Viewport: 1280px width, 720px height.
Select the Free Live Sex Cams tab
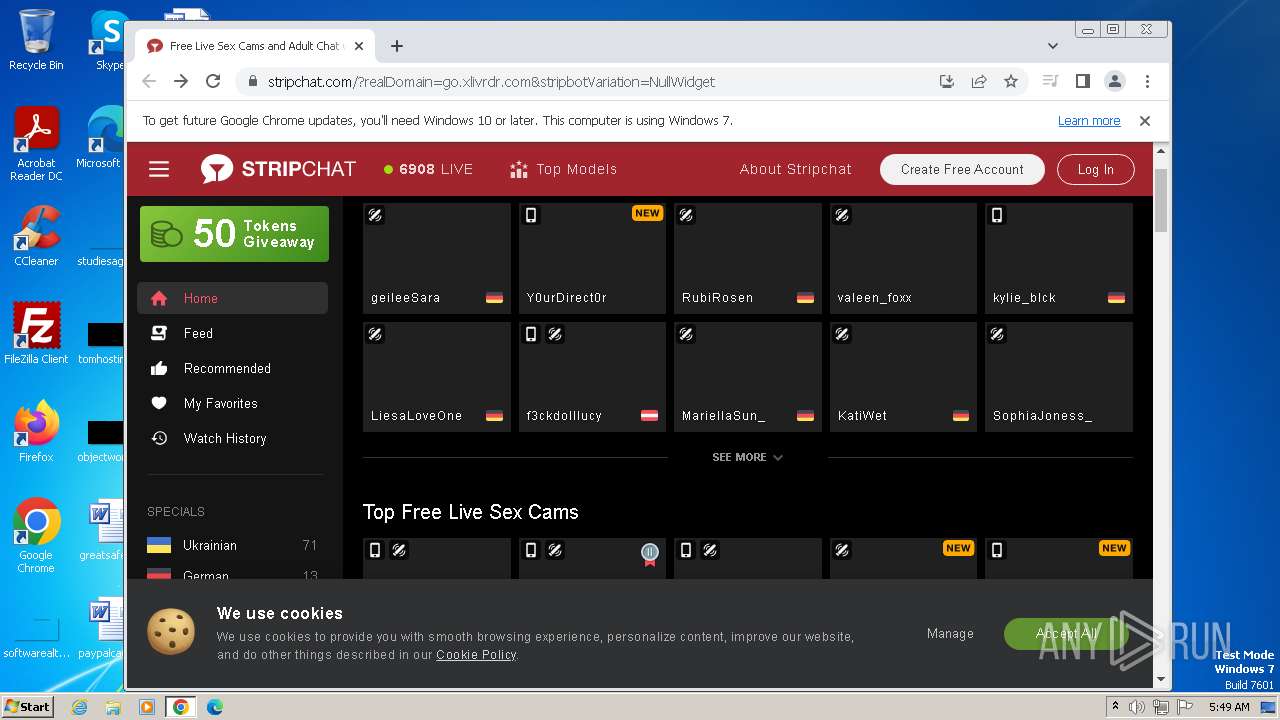coord(255,46)
